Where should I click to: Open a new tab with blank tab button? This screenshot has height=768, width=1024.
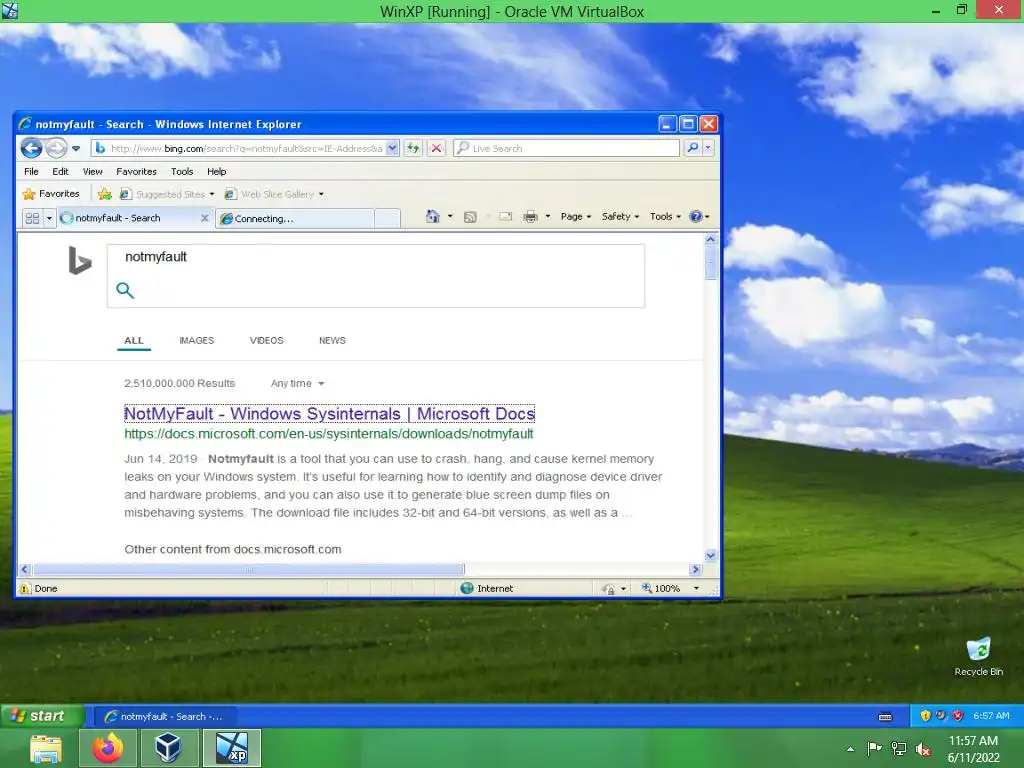(x=387, y=218)
